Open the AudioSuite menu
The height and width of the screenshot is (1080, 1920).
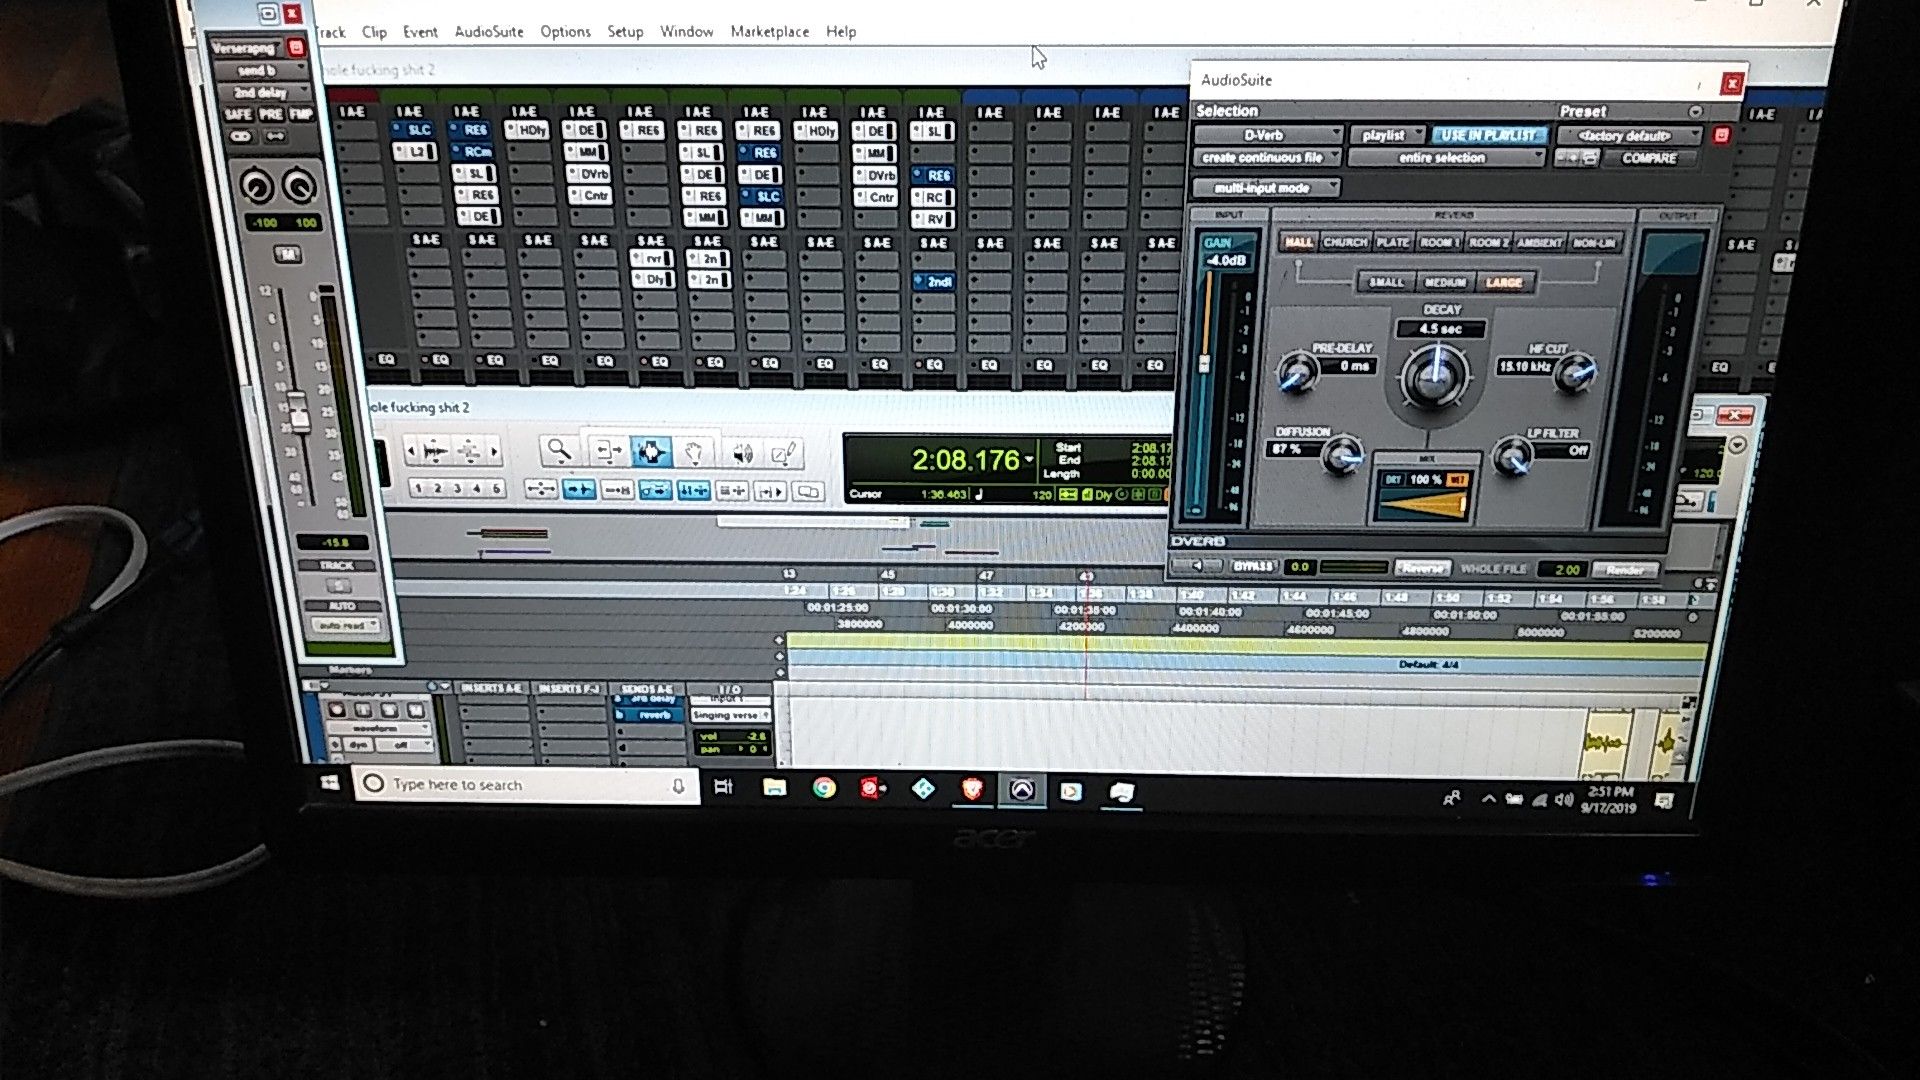(x=489, y=31)
